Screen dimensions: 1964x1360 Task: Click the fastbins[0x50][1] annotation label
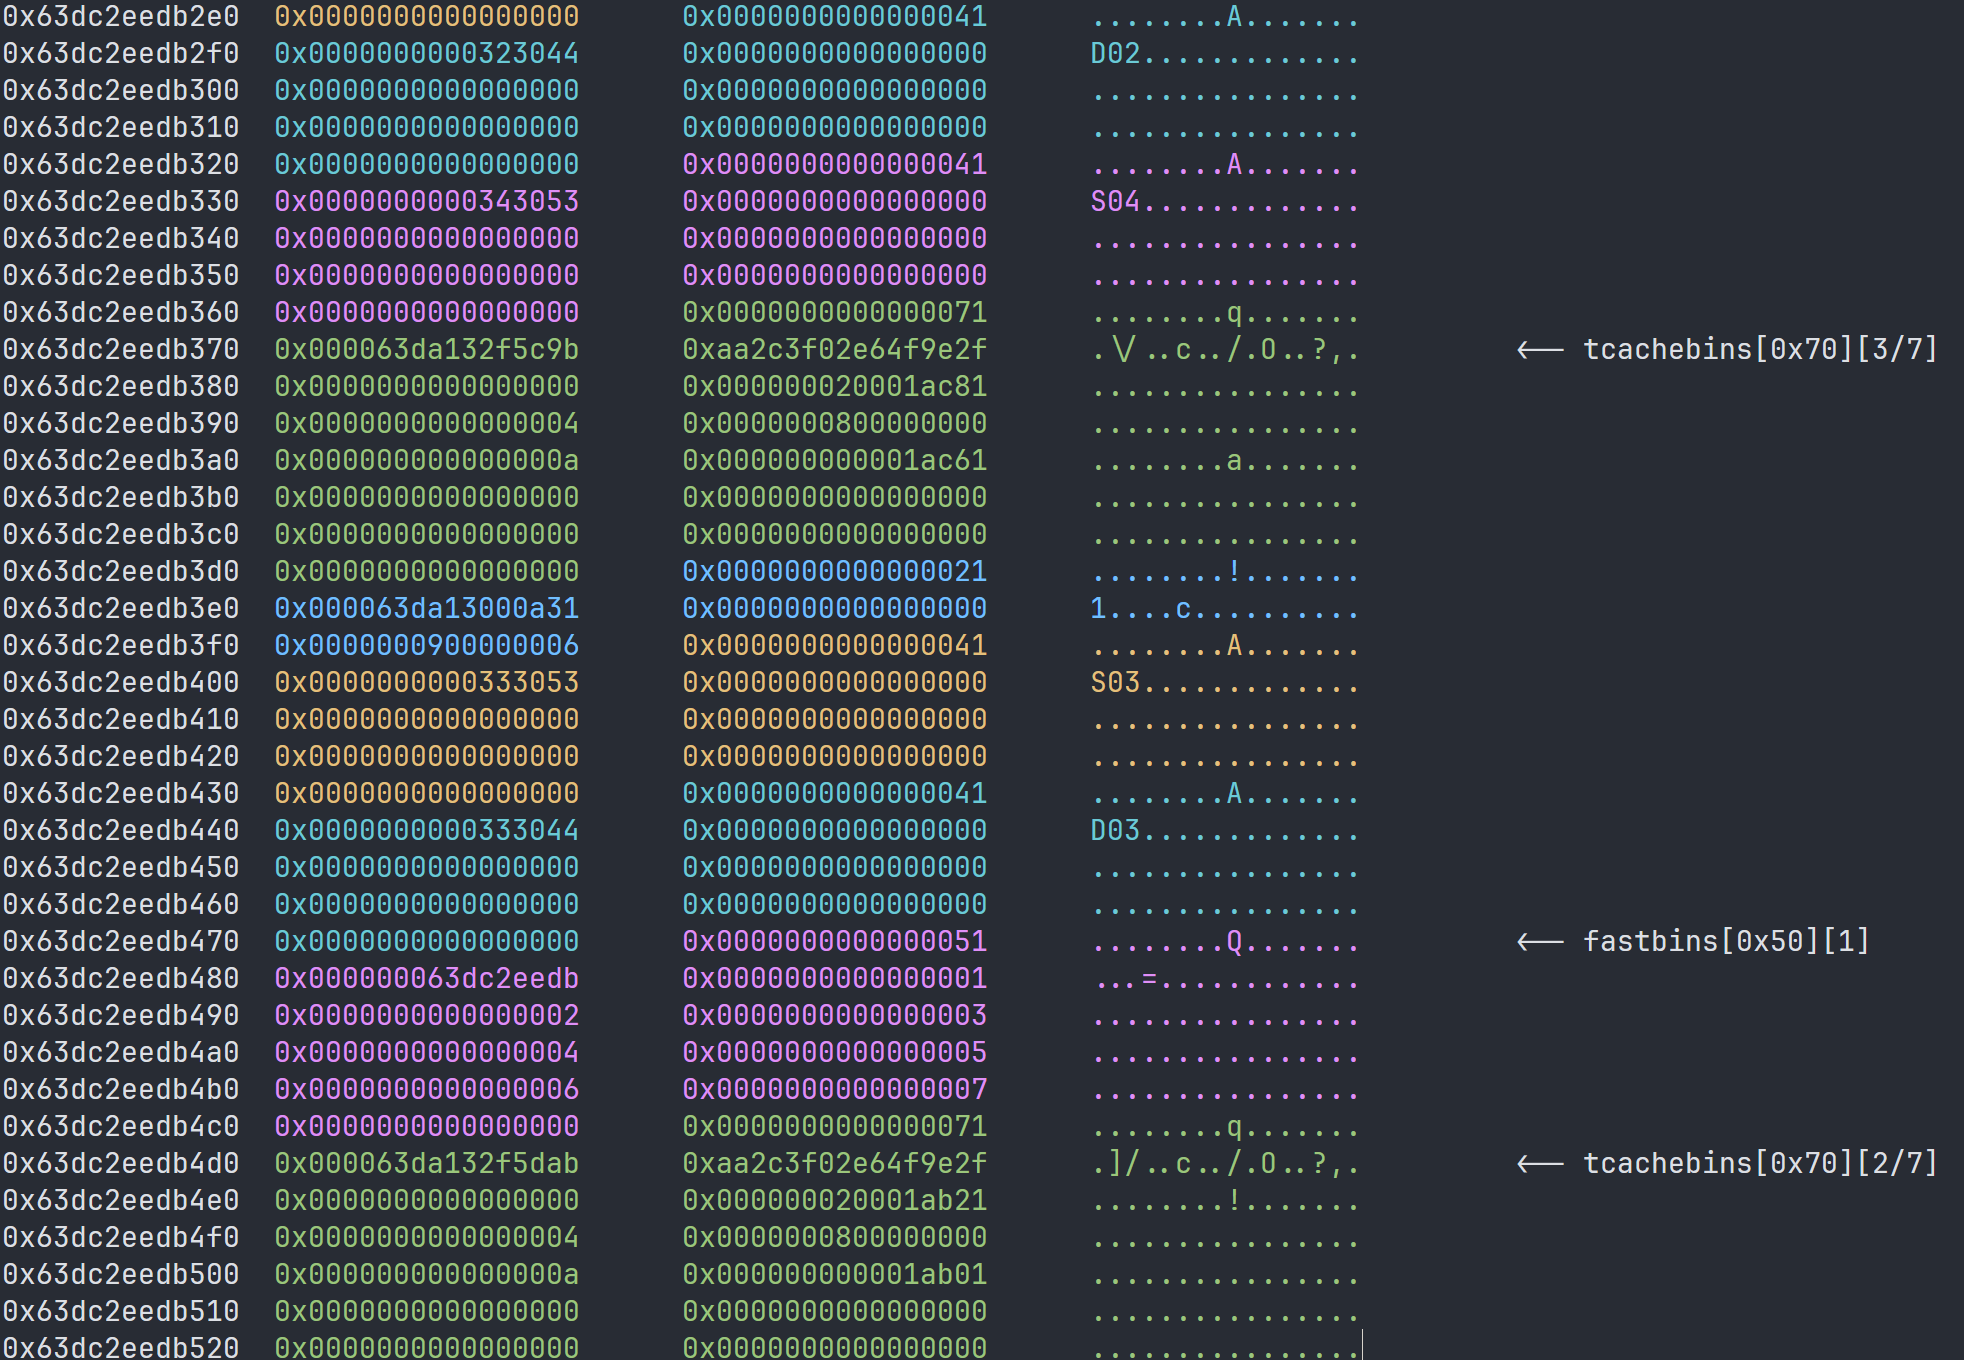(x=1726, y=941)
